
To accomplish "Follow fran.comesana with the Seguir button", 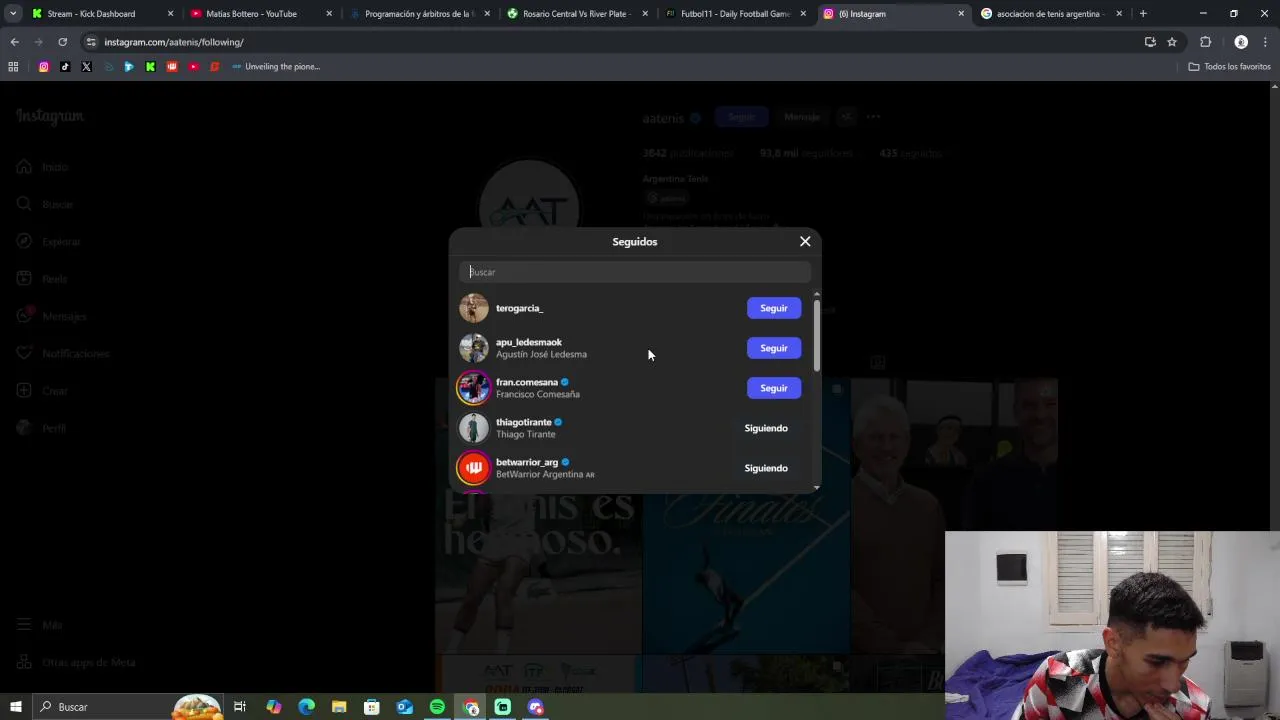I will [774, 388].
